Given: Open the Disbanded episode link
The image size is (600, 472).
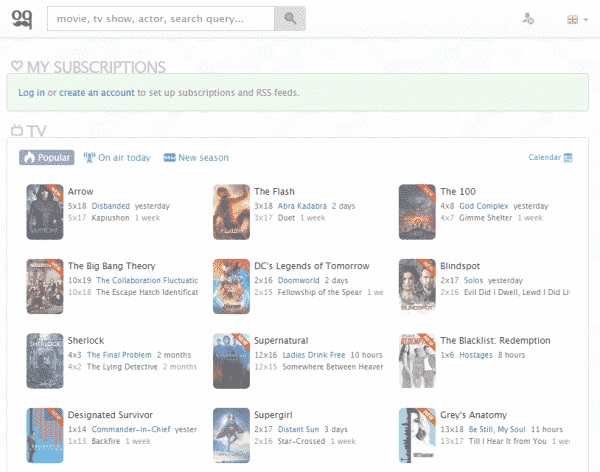Looking at the screenshot, I should pyautogui.click(x=111, y=206).
